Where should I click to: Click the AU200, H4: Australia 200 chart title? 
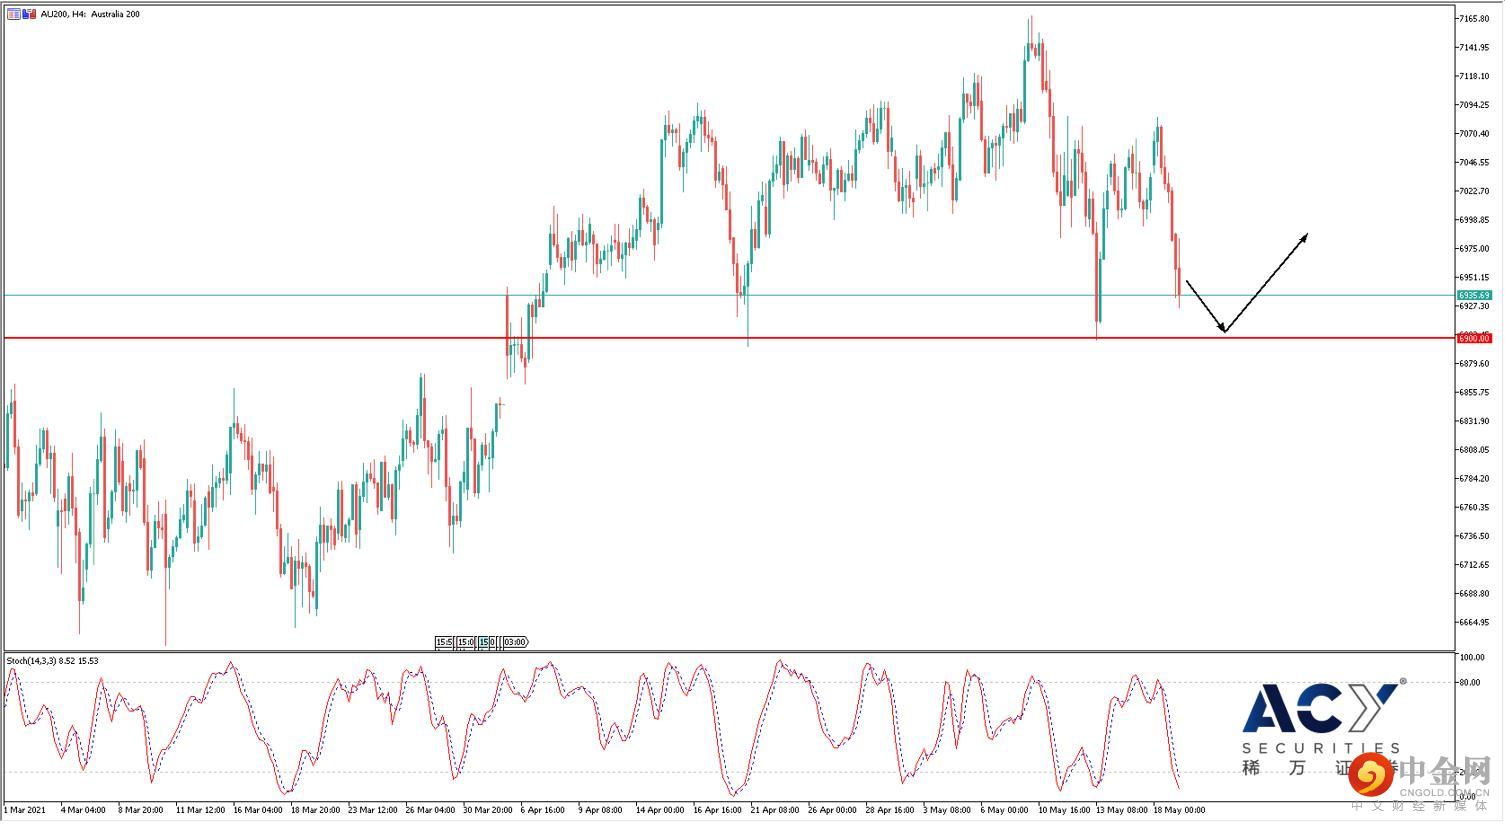(90, 14)
